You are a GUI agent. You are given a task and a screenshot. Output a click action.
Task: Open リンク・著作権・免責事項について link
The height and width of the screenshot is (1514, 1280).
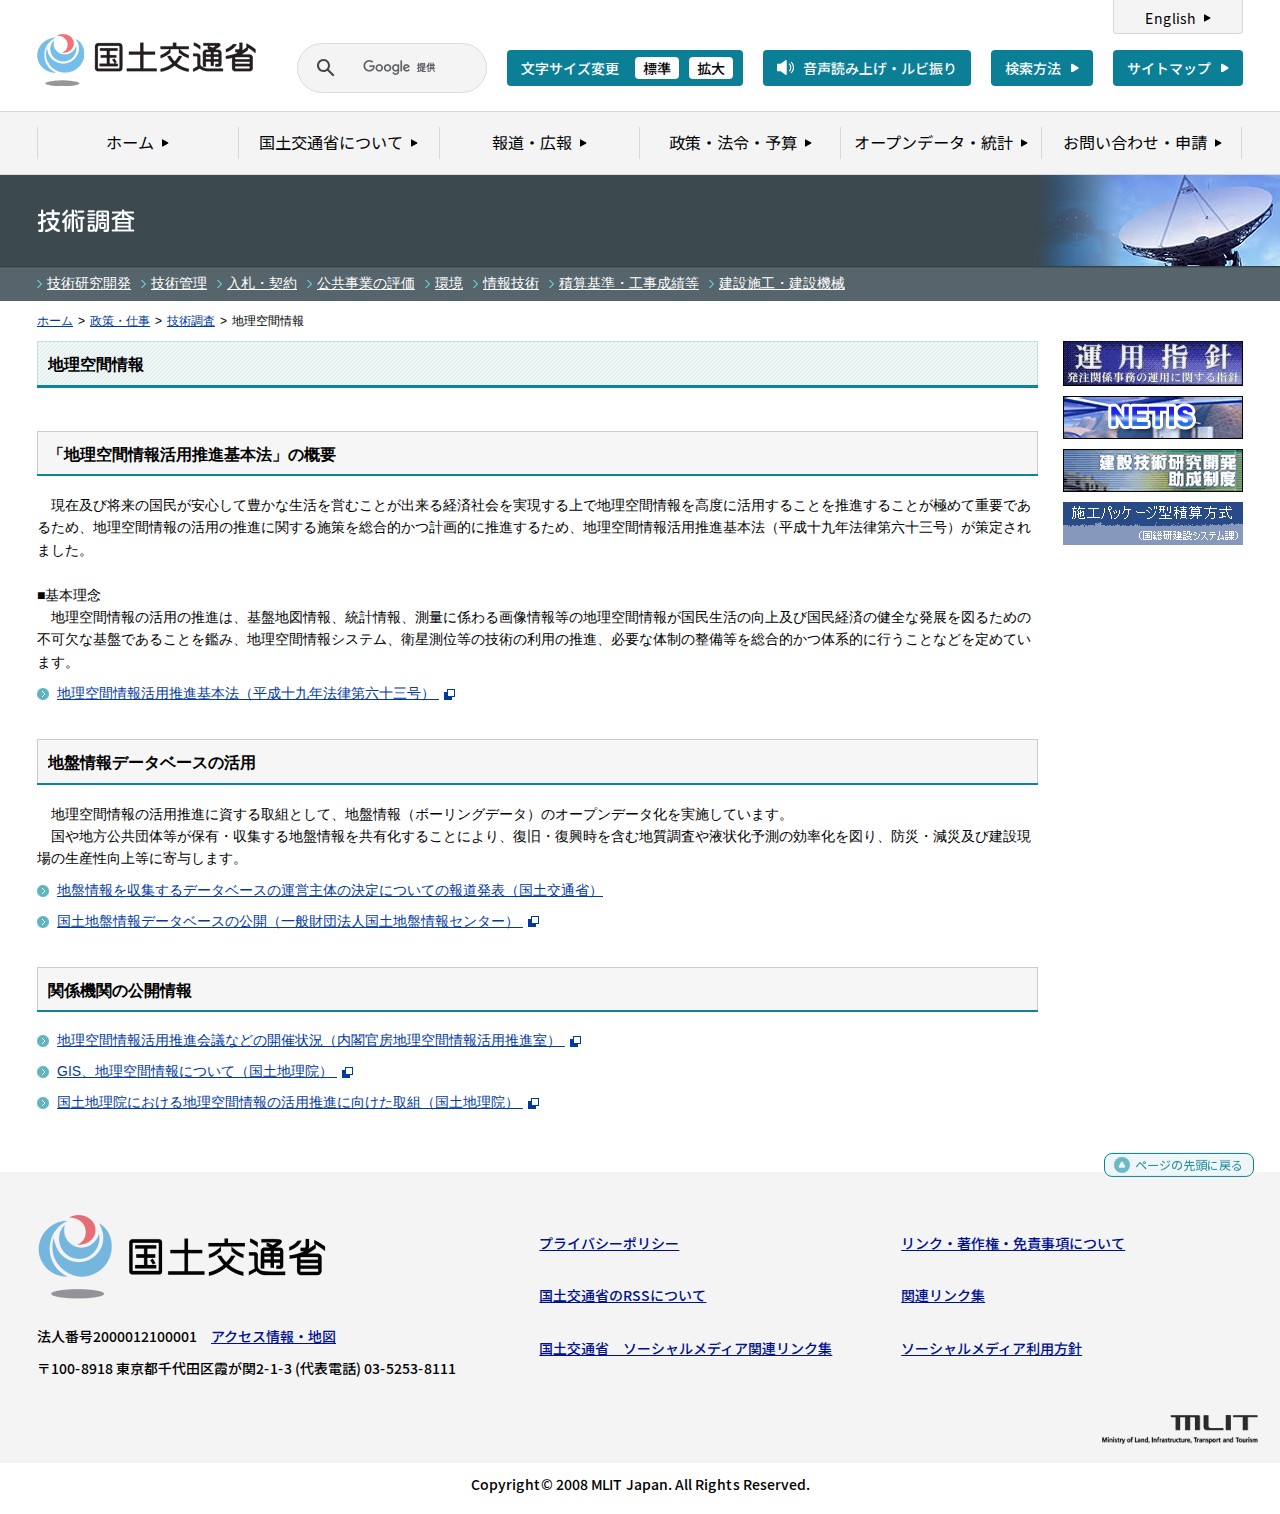click(1013, 1244)
